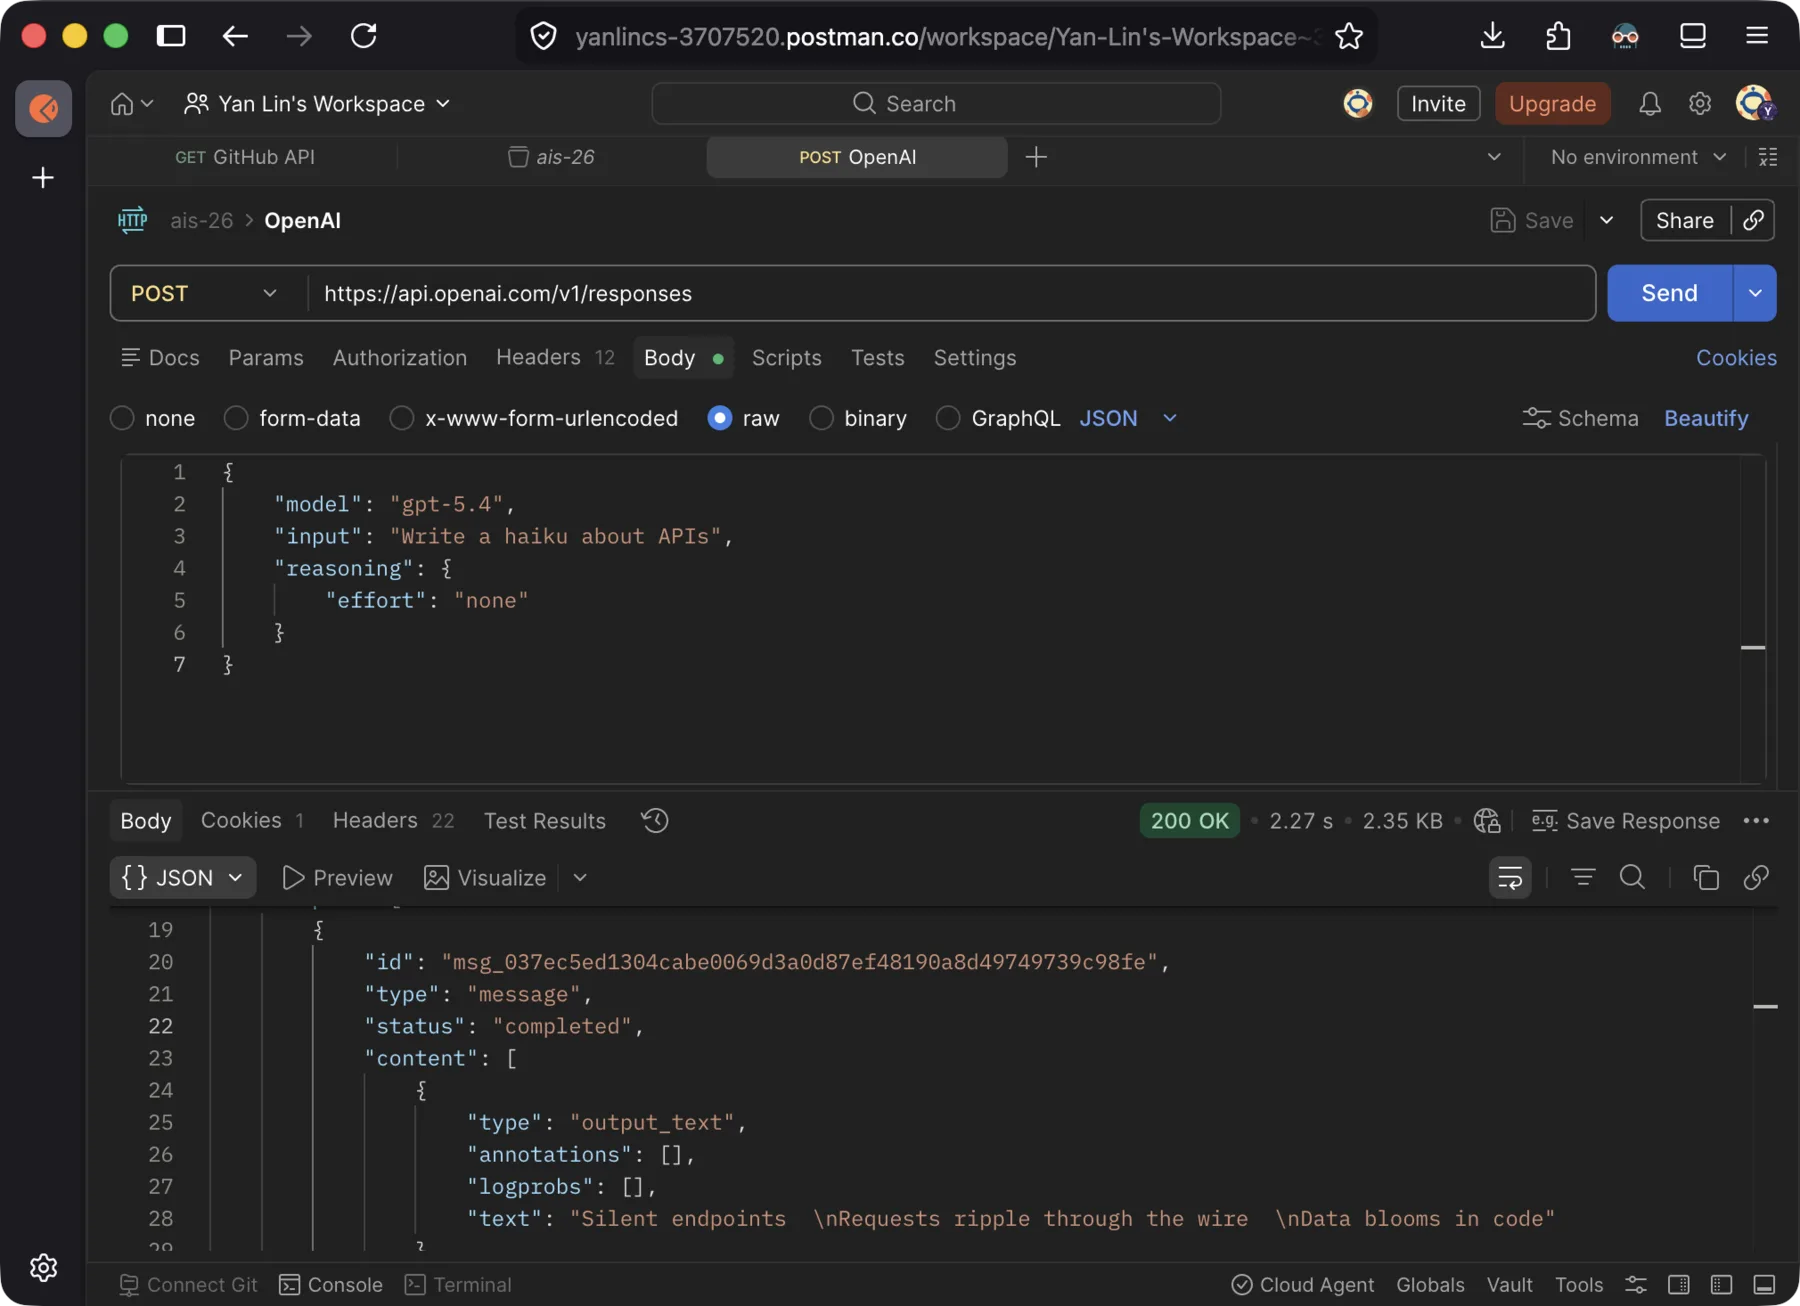Screen dimensions: 1800x1306
Task: Open the raw body JSON language dropdown
Action: coord(1128,418)
